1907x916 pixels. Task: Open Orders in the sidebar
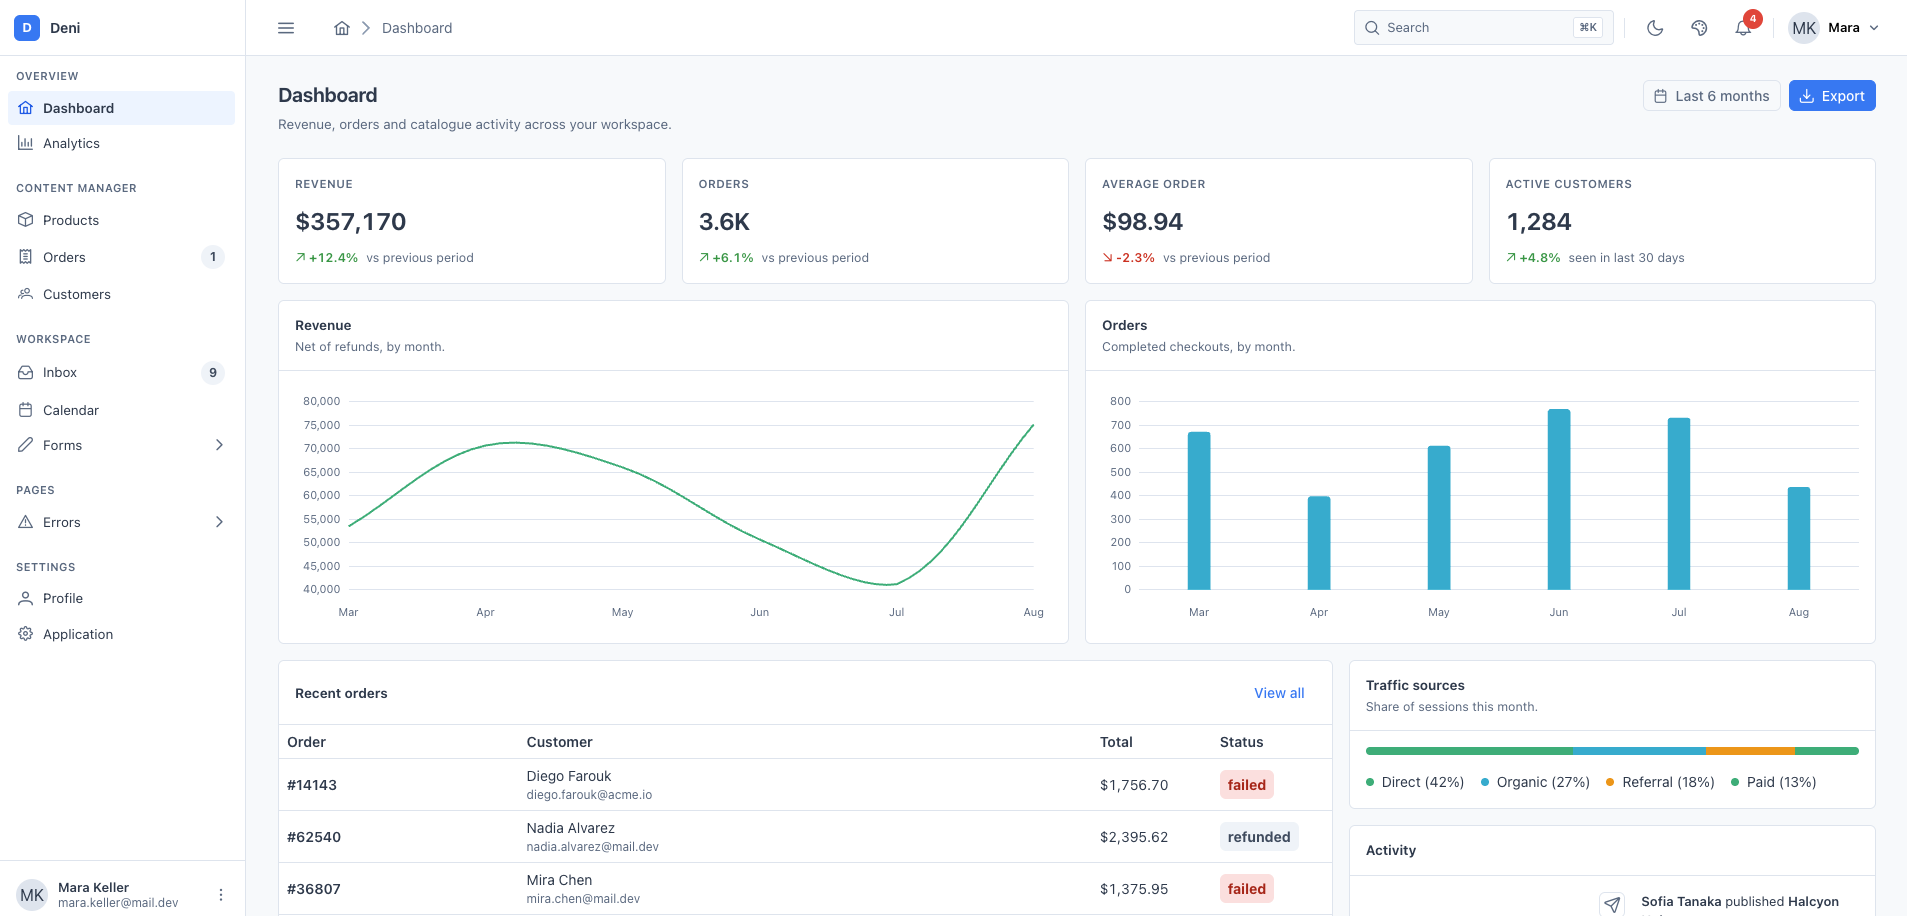click(122, 257)
